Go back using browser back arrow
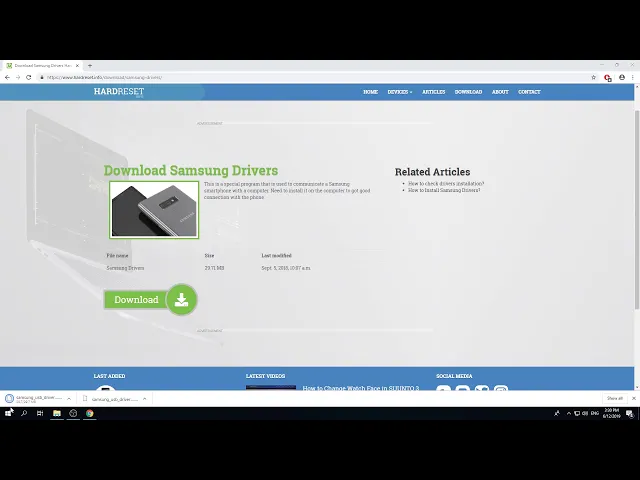This screenshot has height=480, width=640. click(x=7, y=77)
